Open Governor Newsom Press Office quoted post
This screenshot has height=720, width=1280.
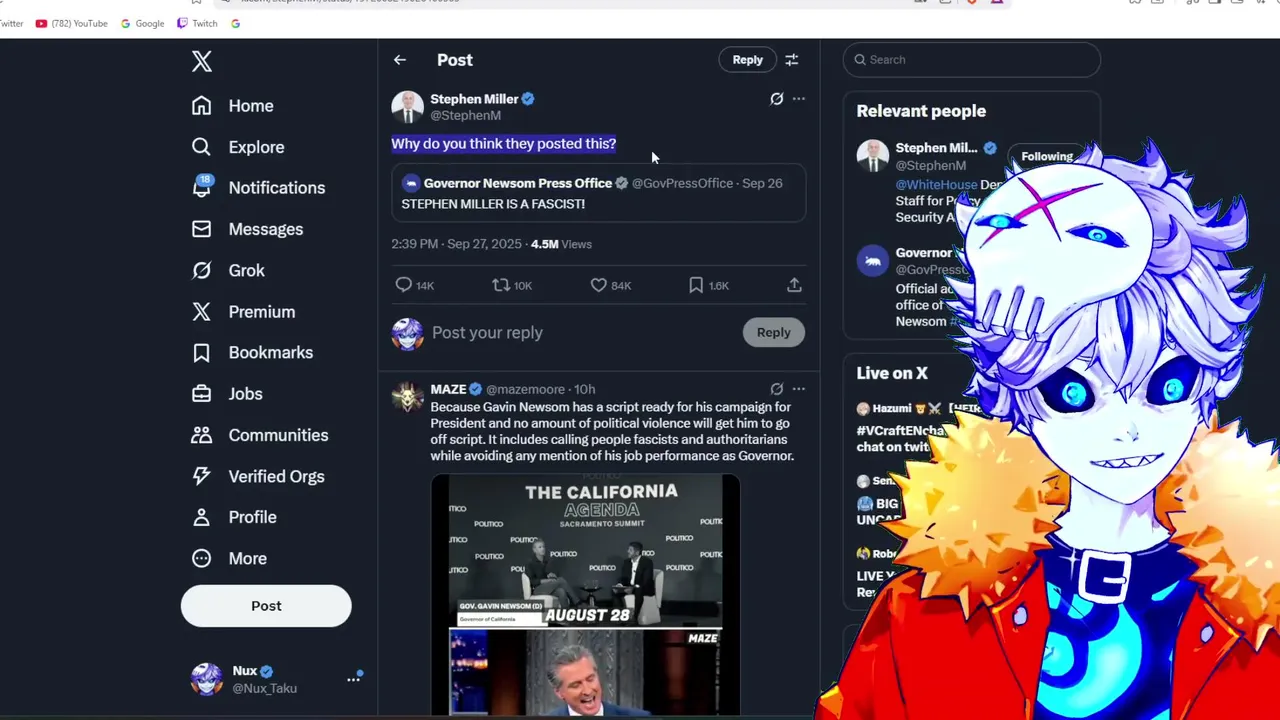tap(598, 193)
